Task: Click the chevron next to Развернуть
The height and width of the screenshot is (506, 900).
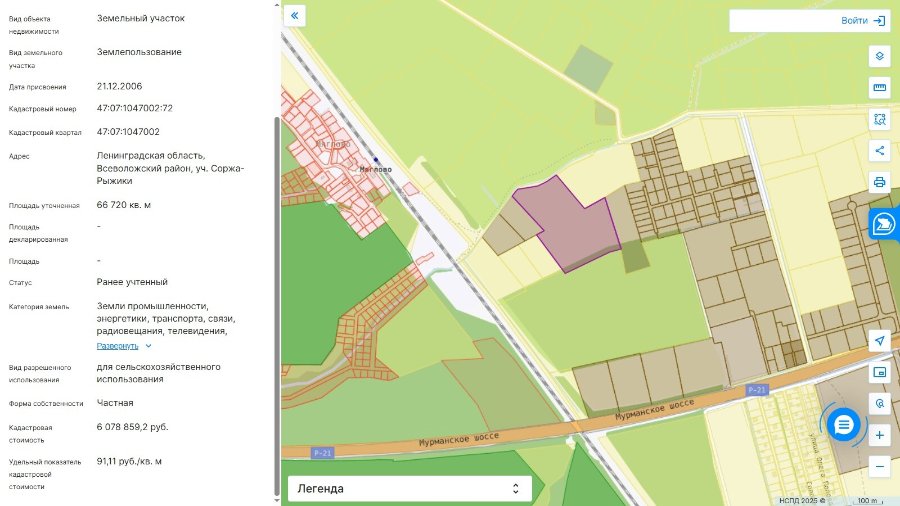Action: point(148,346)
